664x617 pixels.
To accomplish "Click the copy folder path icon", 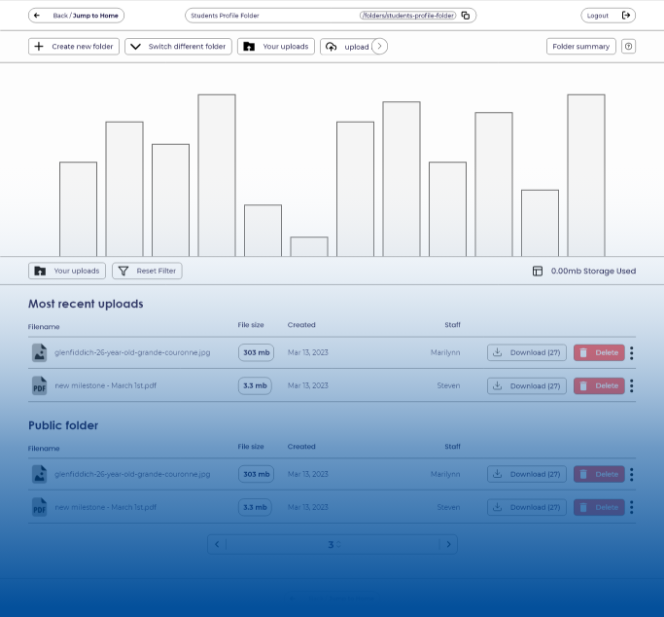I will tap(466, 16).
